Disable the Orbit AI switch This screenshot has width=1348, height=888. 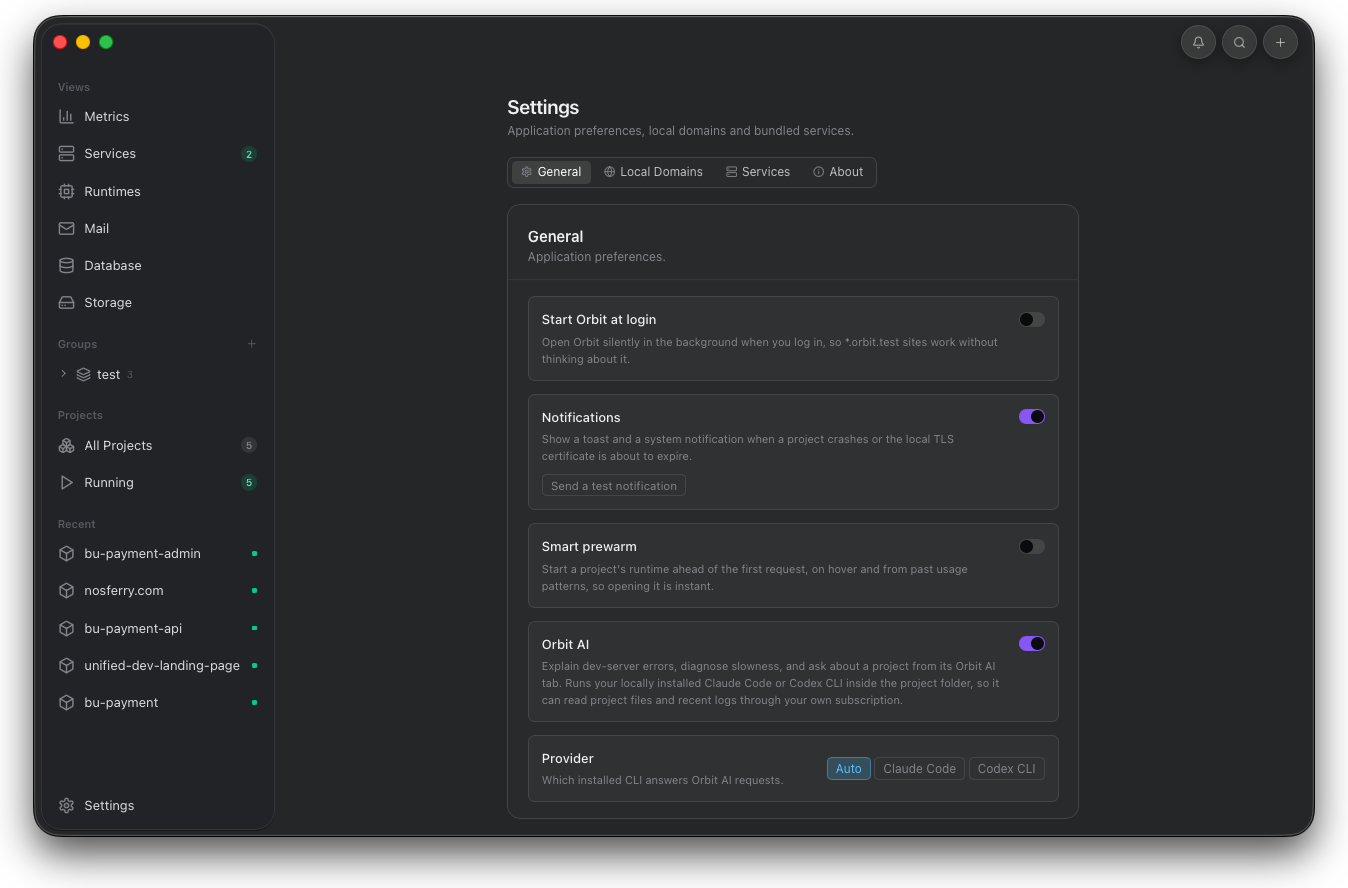[x=1031, y=644]
